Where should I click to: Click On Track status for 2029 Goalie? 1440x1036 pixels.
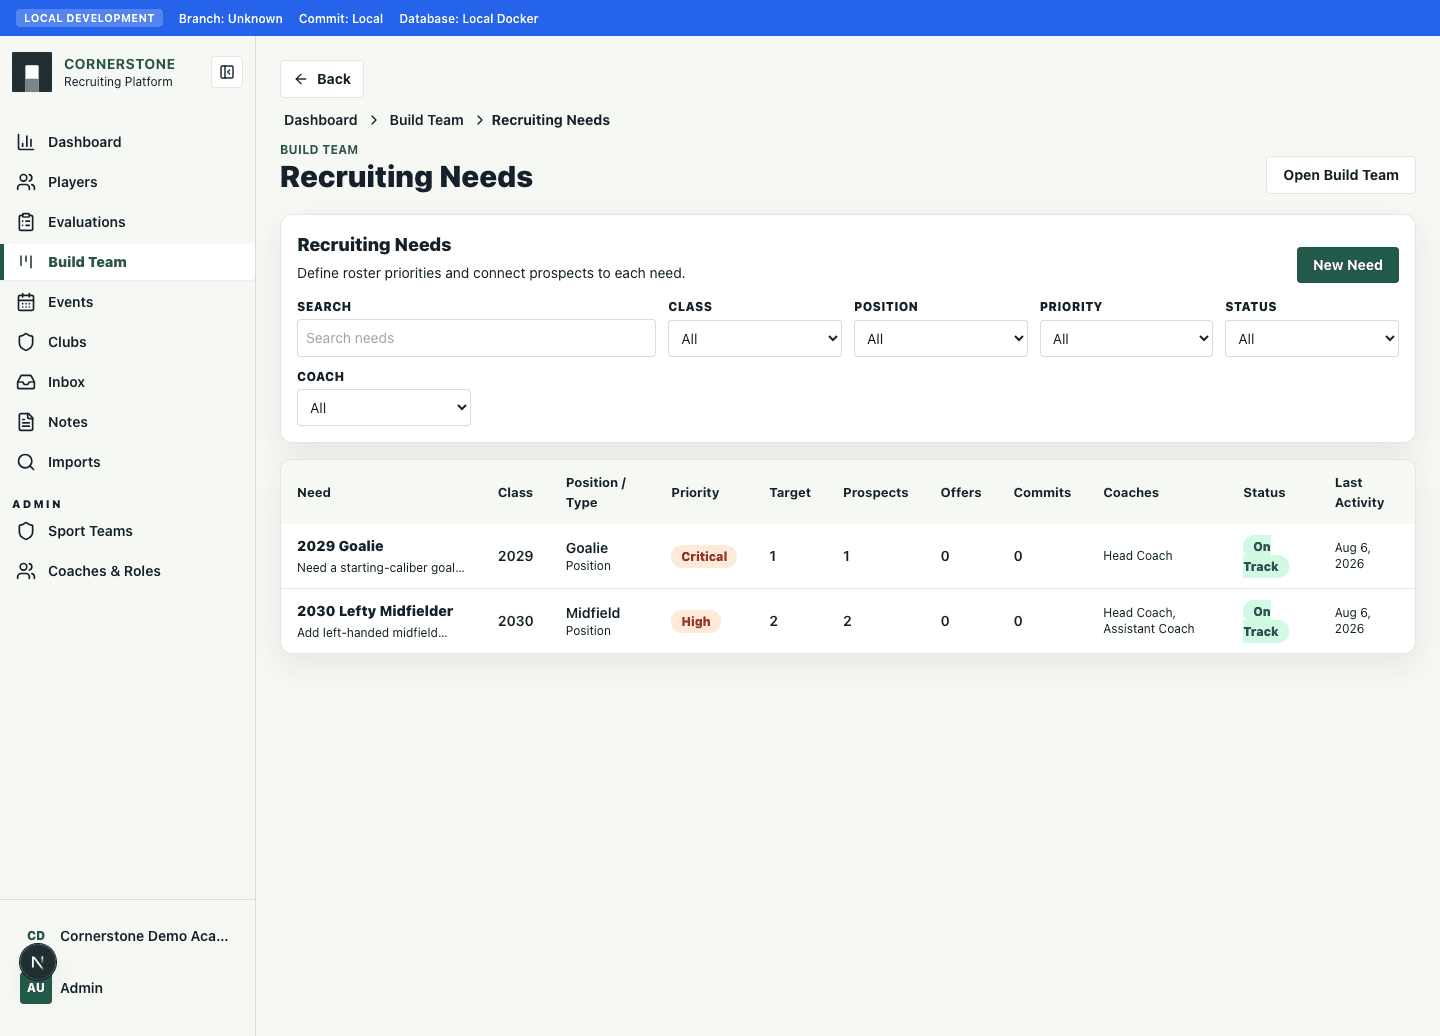[1265, 556]
